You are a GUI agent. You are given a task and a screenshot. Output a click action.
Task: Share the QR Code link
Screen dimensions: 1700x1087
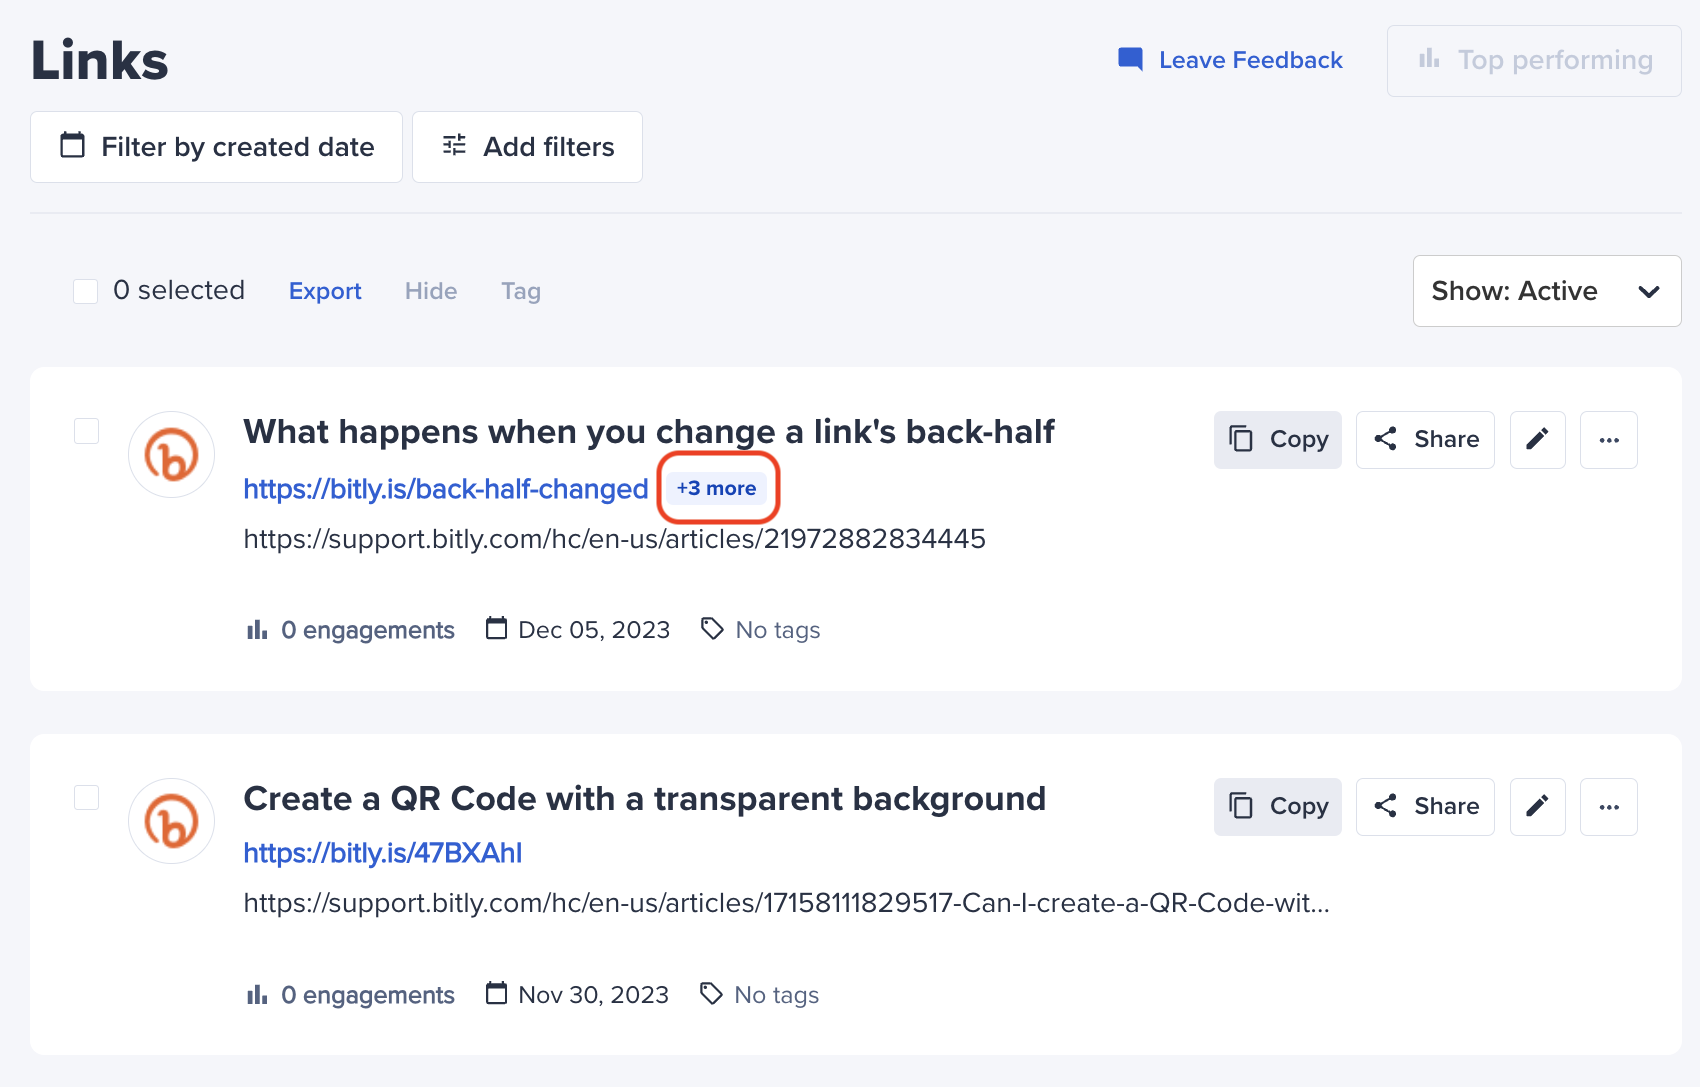click(x=1425, y=807)
